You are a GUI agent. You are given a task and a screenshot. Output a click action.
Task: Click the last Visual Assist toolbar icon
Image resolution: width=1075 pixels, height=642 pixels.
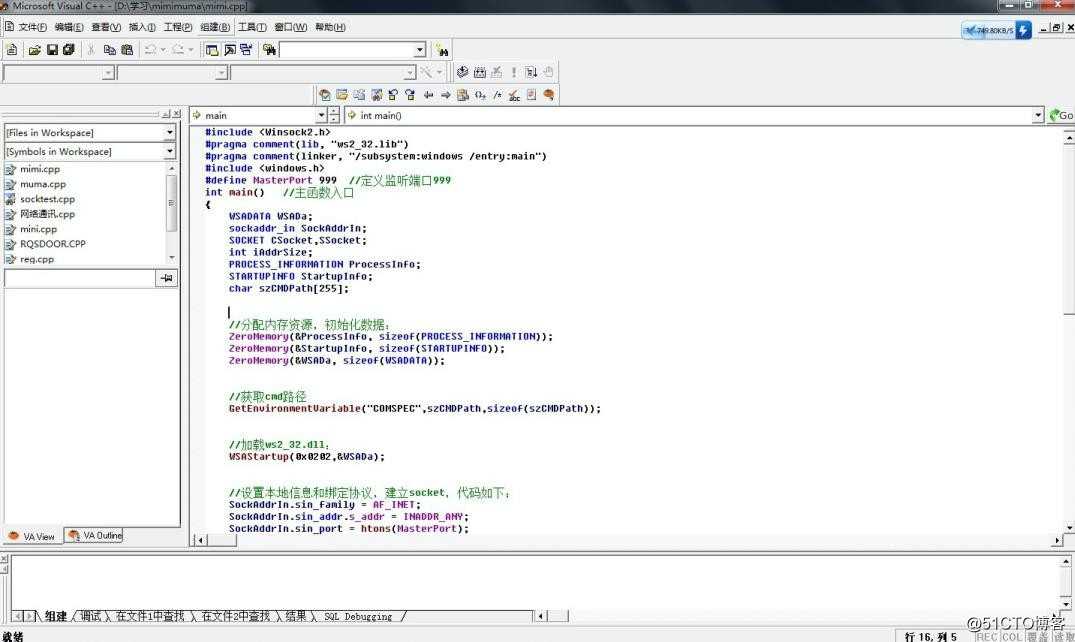pos(548,95)
